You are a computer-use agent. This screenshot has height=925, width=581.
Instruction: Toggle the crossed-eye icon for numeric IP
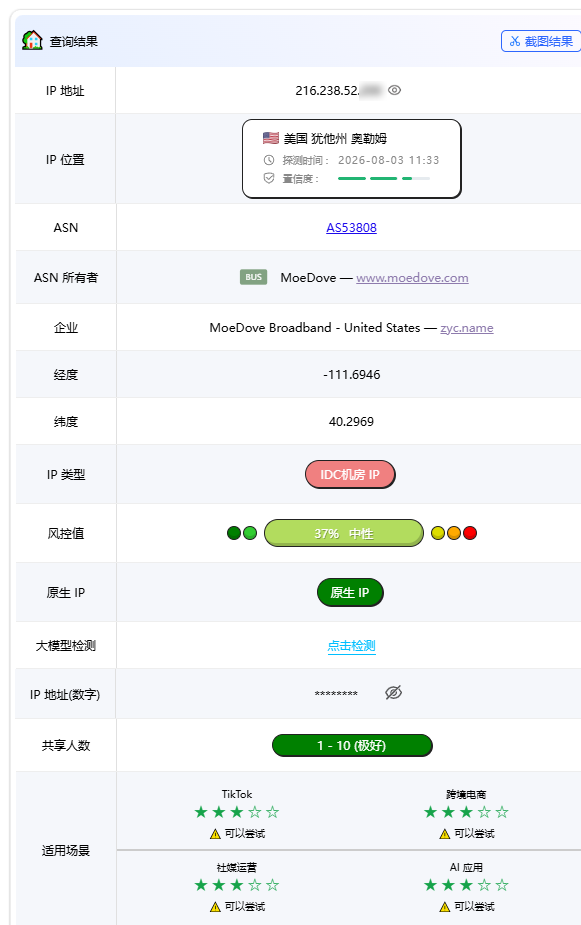tap(393, 693)
